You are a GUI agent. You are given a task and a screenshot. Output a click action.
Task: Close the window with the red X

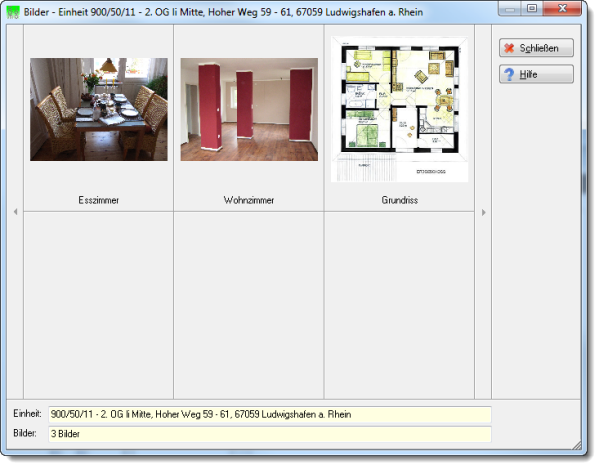tap(562, 8)
